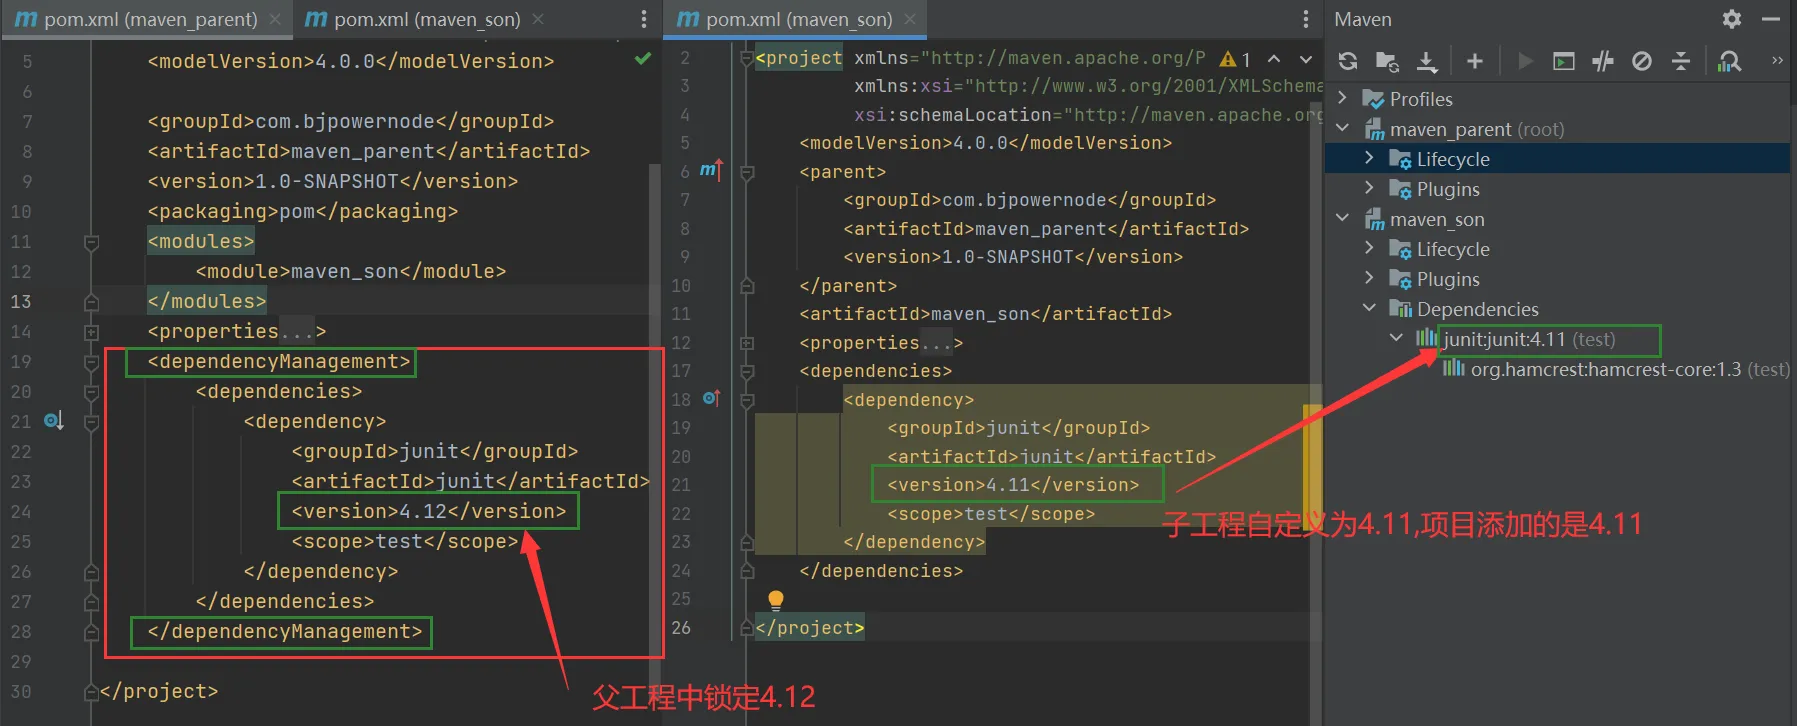Click the parent-override gutter icon at line 6

[710, 171]
